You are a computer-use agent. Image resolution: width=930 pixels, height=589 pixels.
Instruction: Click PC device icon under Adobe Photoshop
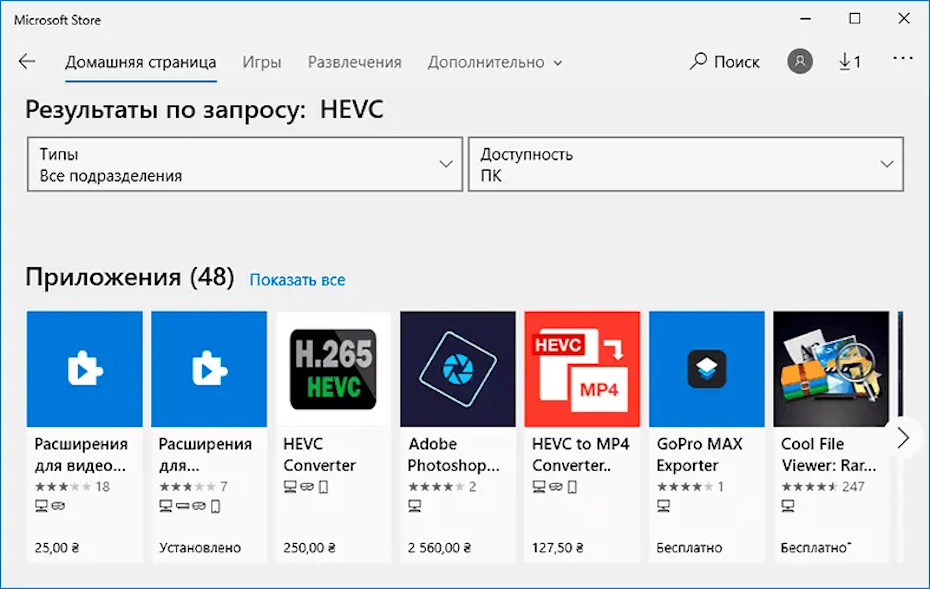coord(415,506)
